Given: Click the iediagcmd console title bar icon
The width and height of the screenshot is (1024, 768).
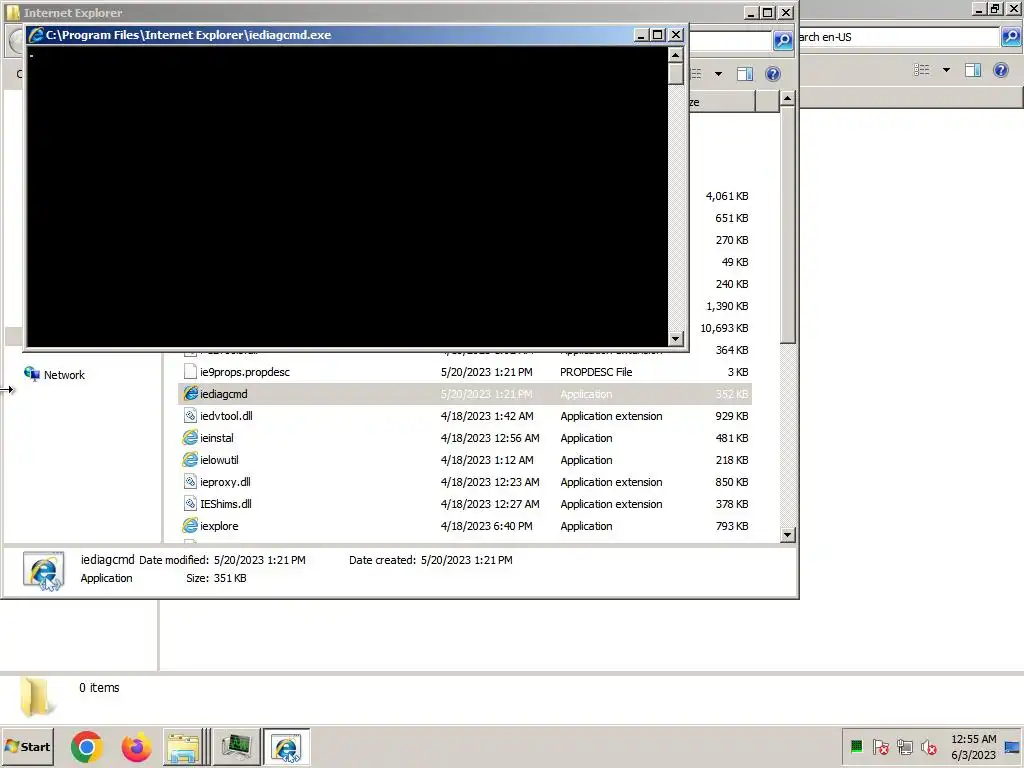Looking at the screenshot, I should click(x=36, y=35).
